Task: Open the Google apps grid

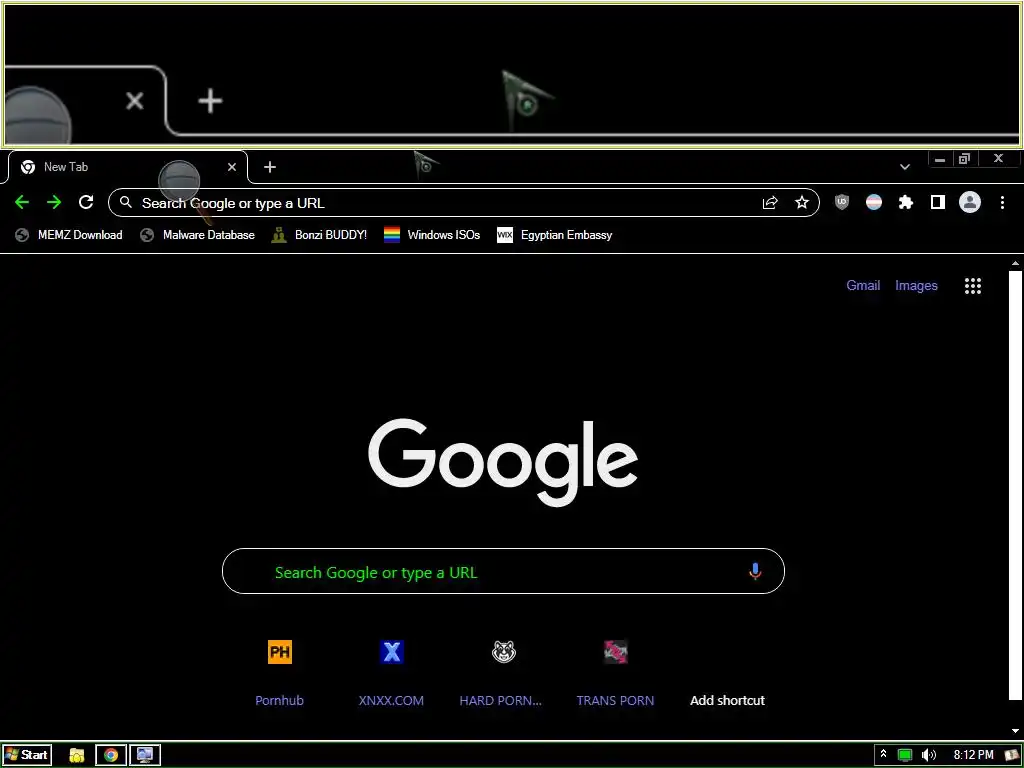Action: click(x=973, y=286)
